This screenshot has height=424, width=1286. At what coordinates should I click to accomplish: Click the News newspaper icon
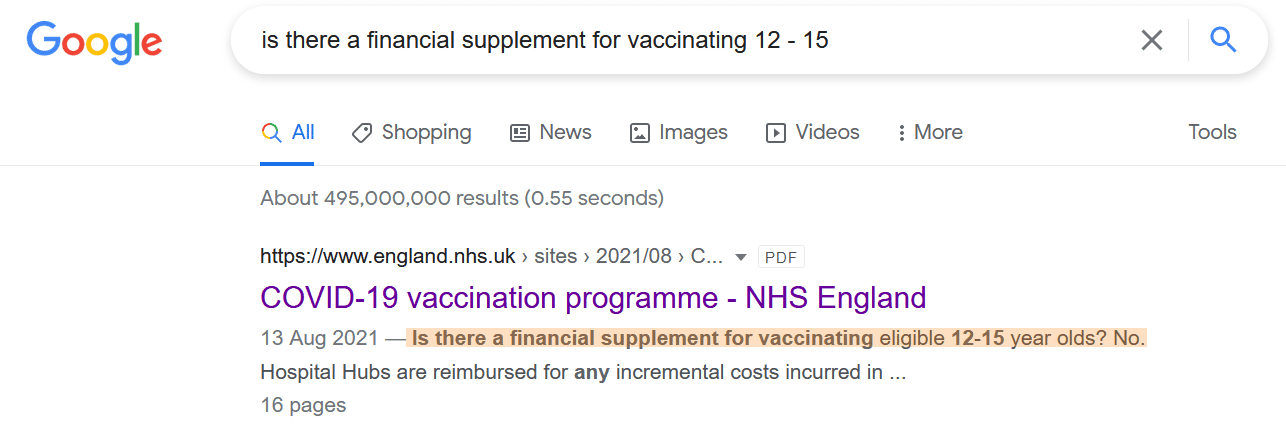(520, 132)
